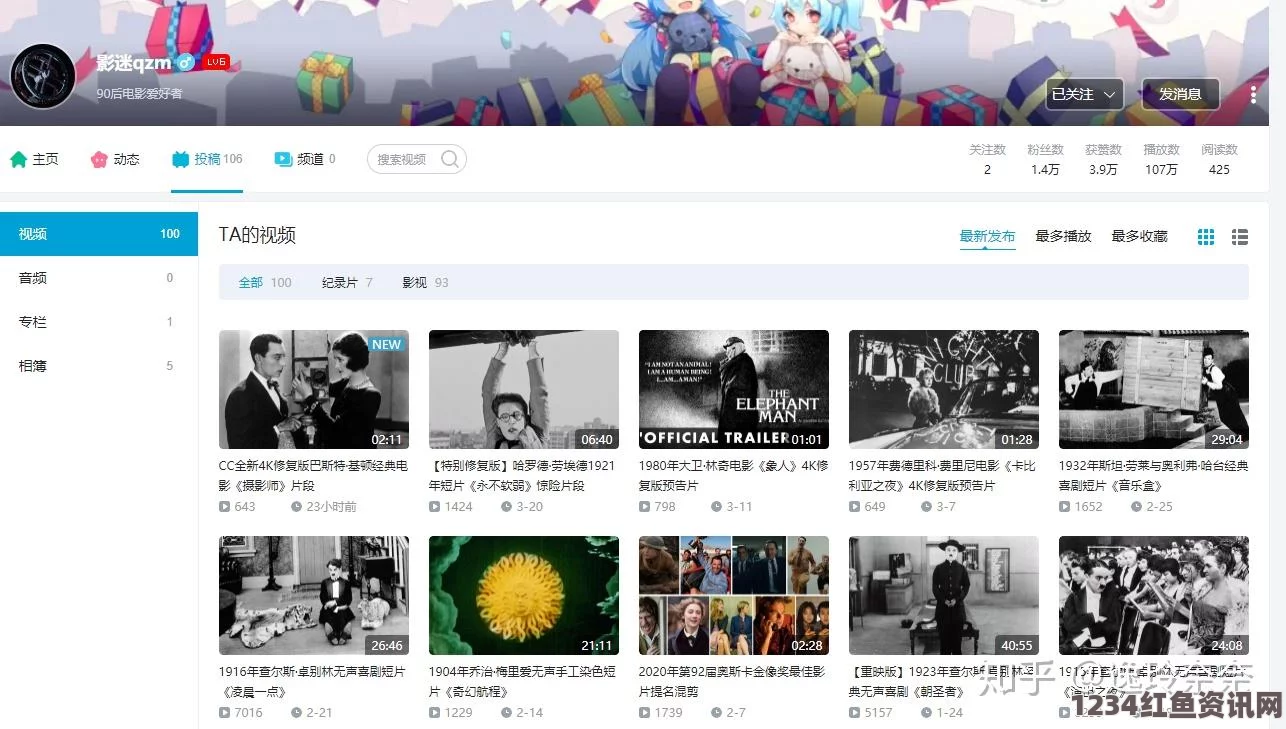The width and height of the screenshot is (1286, 729).
Task: Open the 动态 activity tab
Action: point(115,159)
